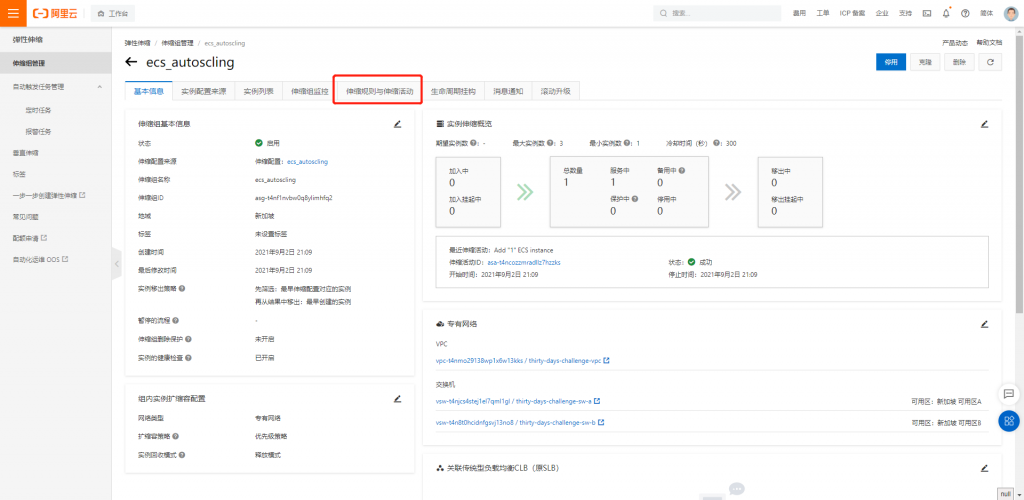The width and height of the screenshot is (1024, 500).
Task: Collapse the 自动触发任务管理 sidebar group
Action: pyautogui.click(x=99, y=86)
